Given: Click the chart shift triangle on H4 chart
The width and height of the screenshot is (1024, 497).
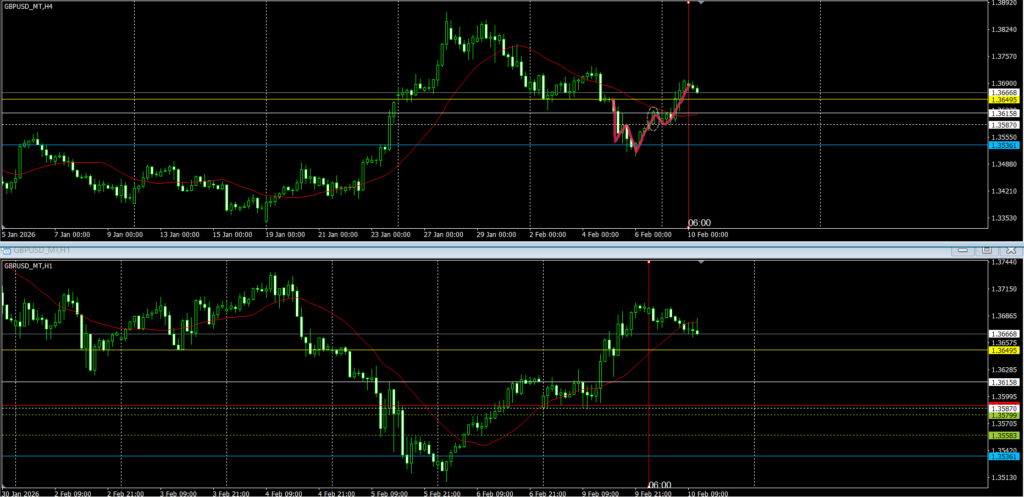Looking at the screenshot, I should coord(702,4).
